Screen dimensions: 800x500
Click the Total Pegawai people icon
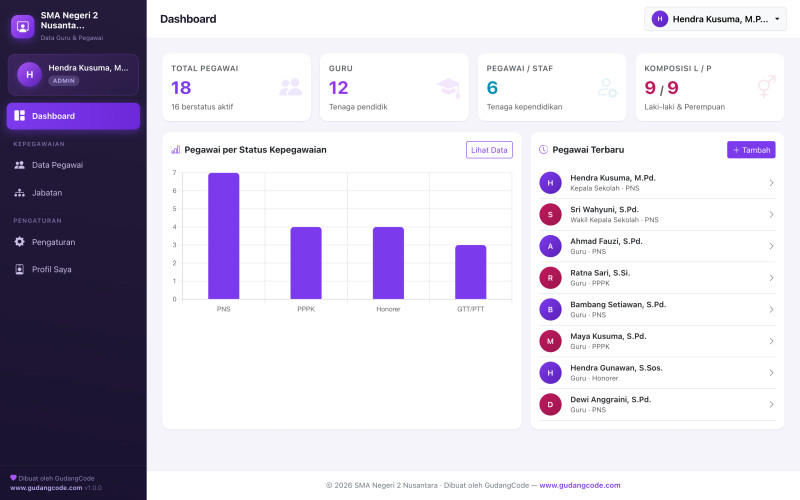pyautogui.click(x=290, y=87)
